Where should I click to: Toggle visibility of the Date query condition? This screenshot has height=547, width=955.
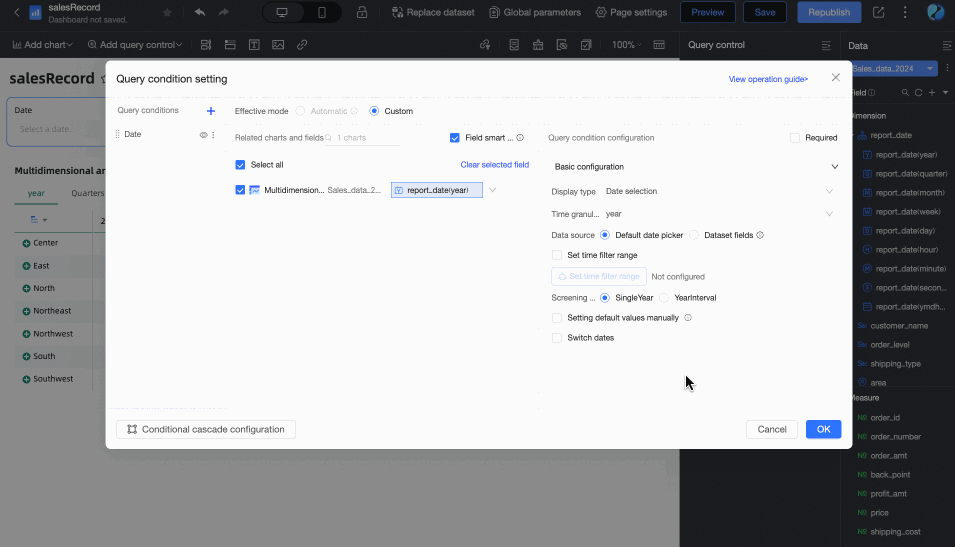203,135
